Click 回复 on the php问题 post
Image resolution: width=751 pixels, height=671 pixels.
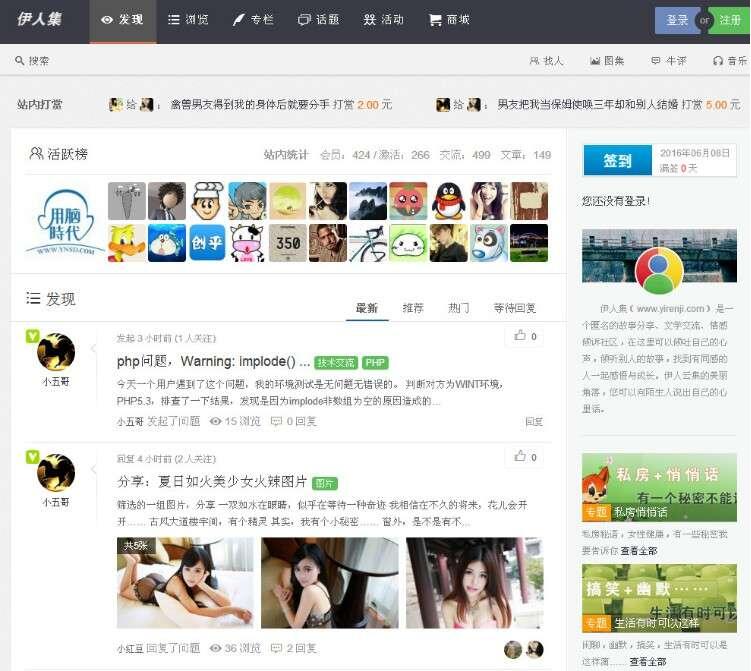[534, 422]
